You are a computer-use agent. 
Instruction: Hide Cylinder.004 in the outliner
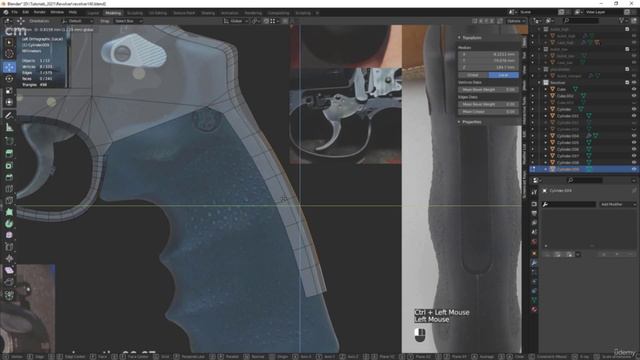click(x=634, y=136)
